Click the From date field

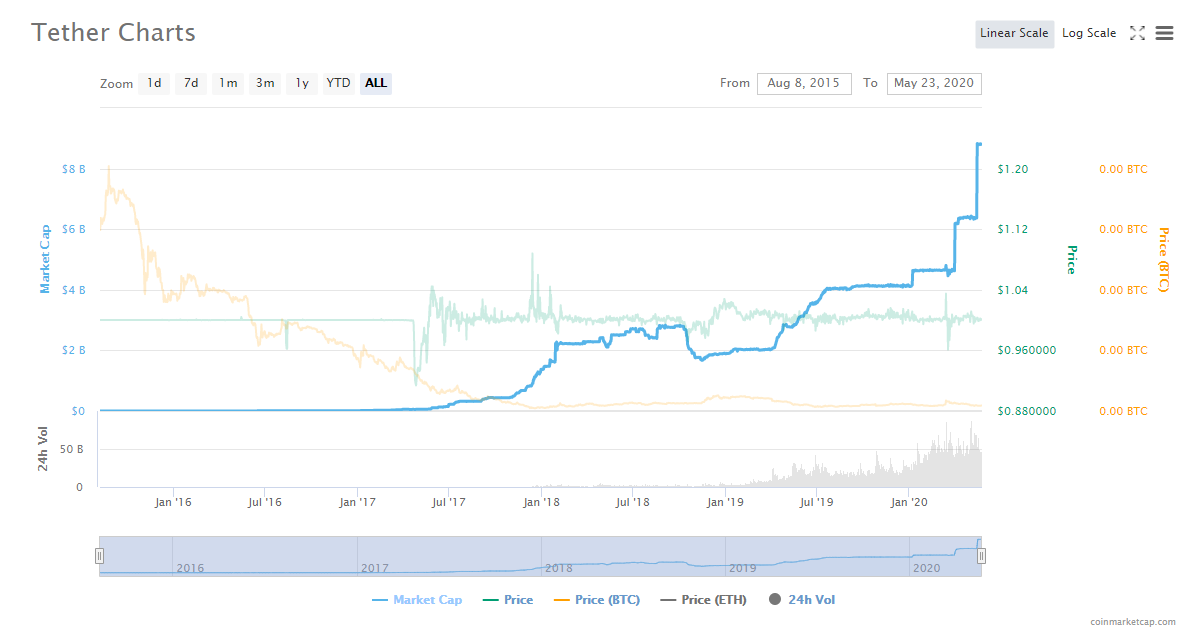tap(804, 84)
